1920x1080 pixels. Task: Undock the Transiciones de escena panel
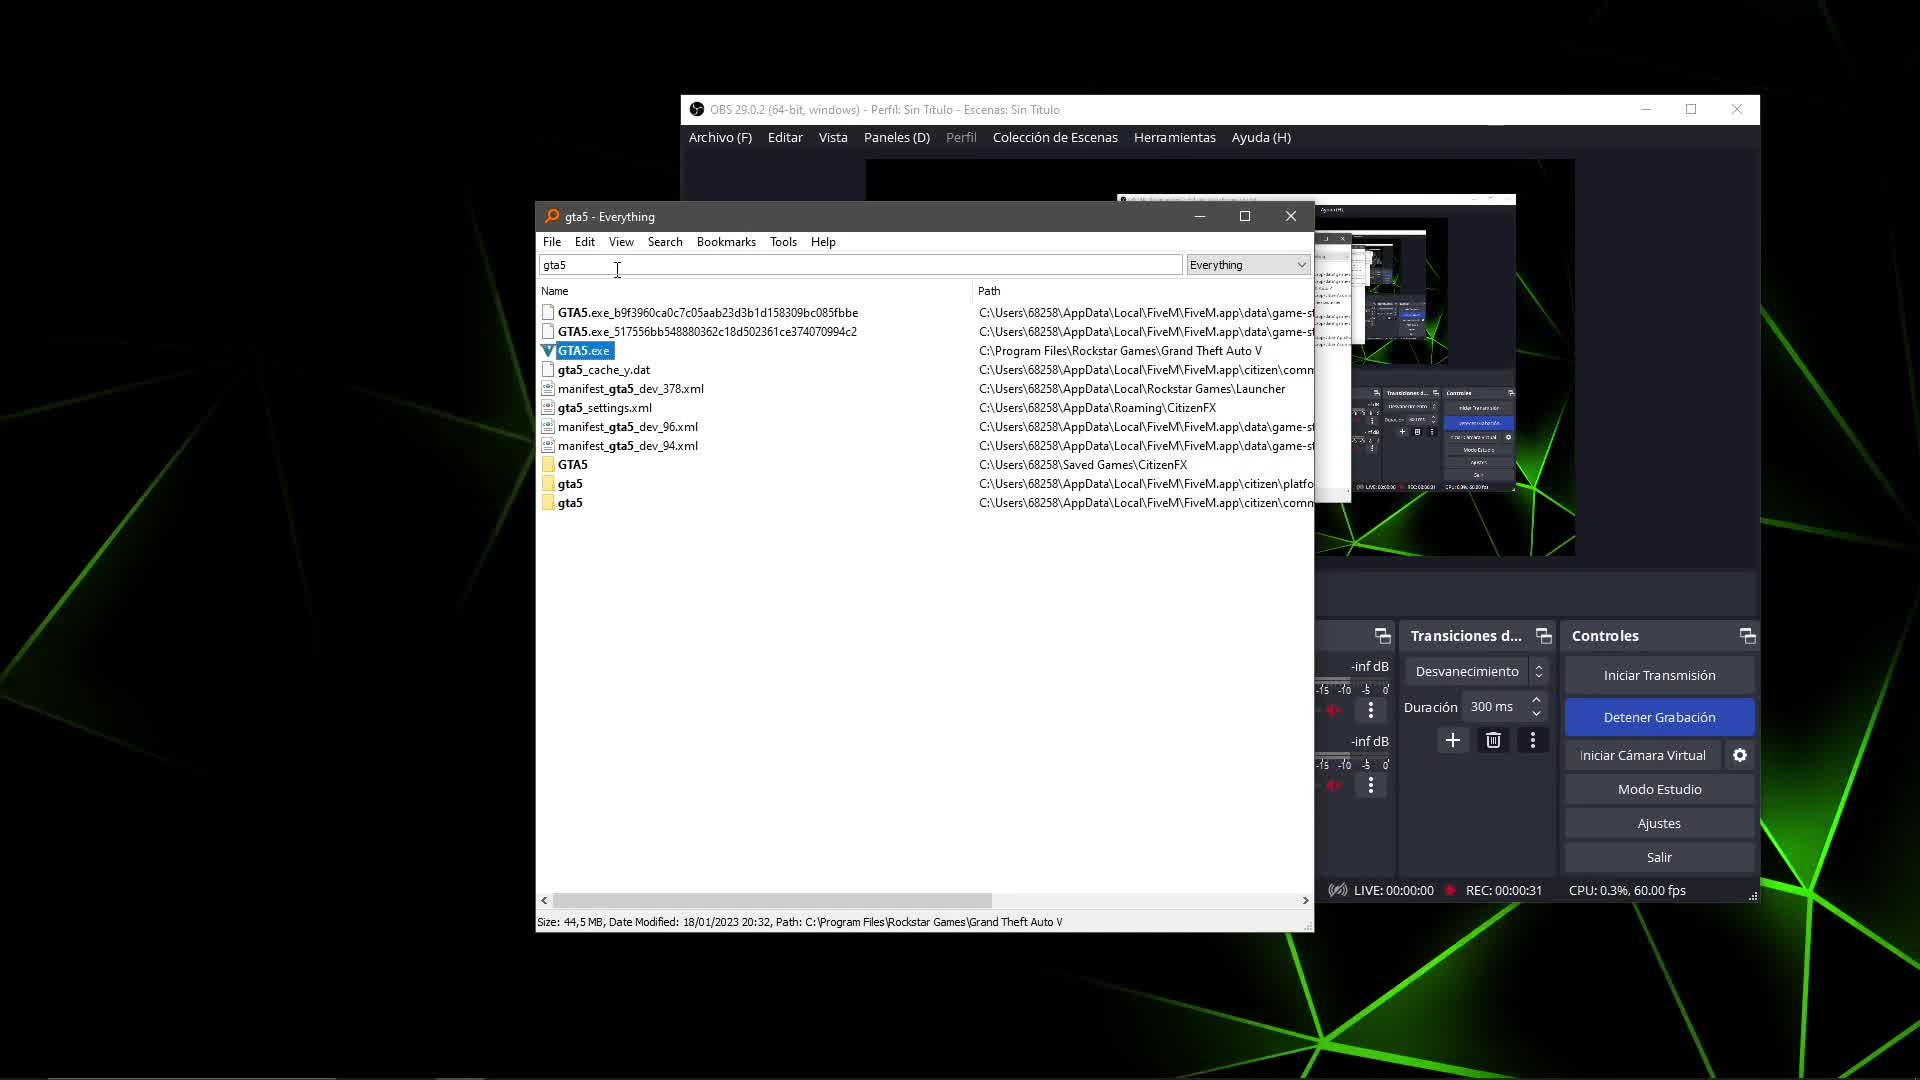tap(1543, 636)
